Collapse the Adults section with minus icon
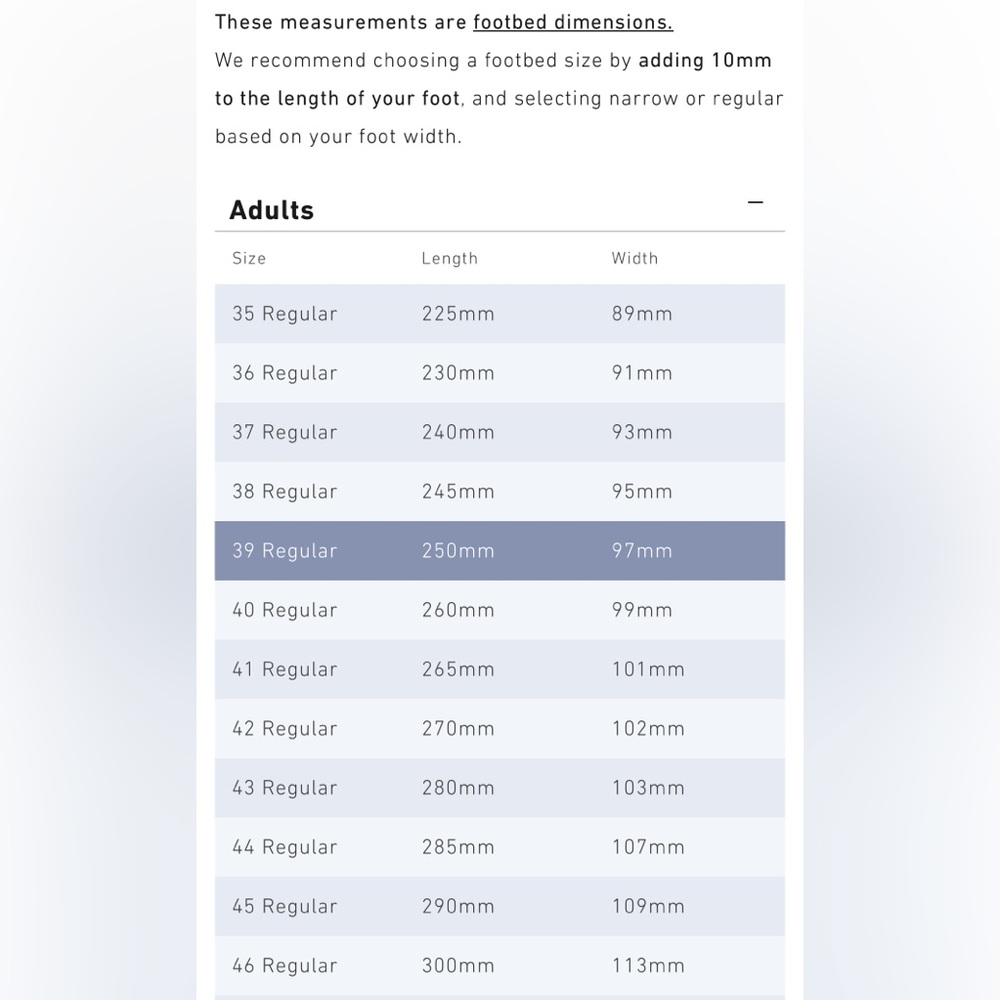The height and width of the screenshot is (1000, 1000). click(x=755, y=203)
